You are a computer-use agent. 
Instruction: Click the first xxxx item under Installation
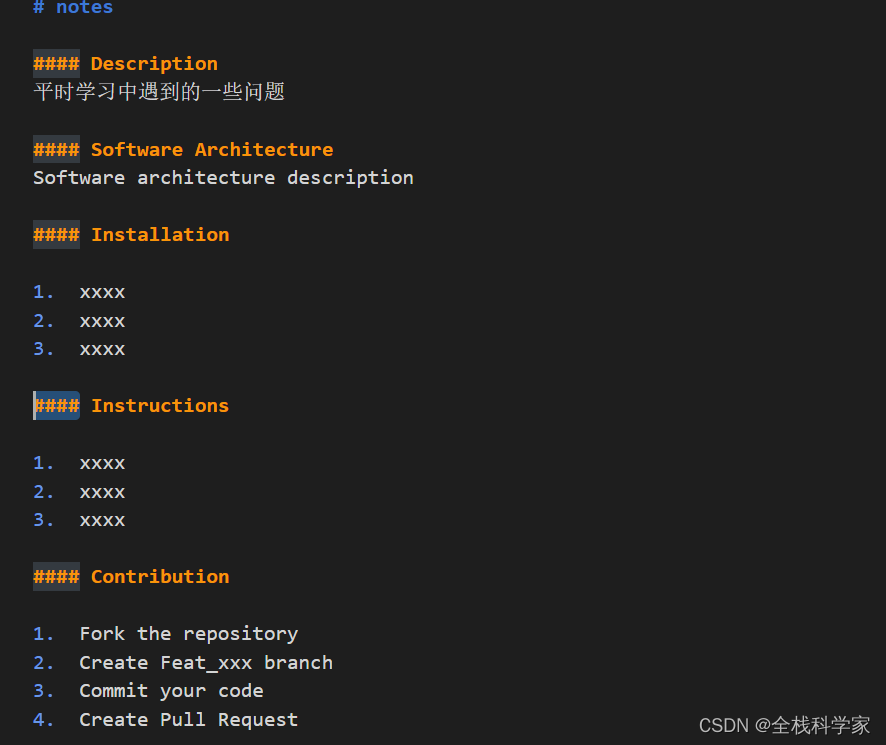102,291
